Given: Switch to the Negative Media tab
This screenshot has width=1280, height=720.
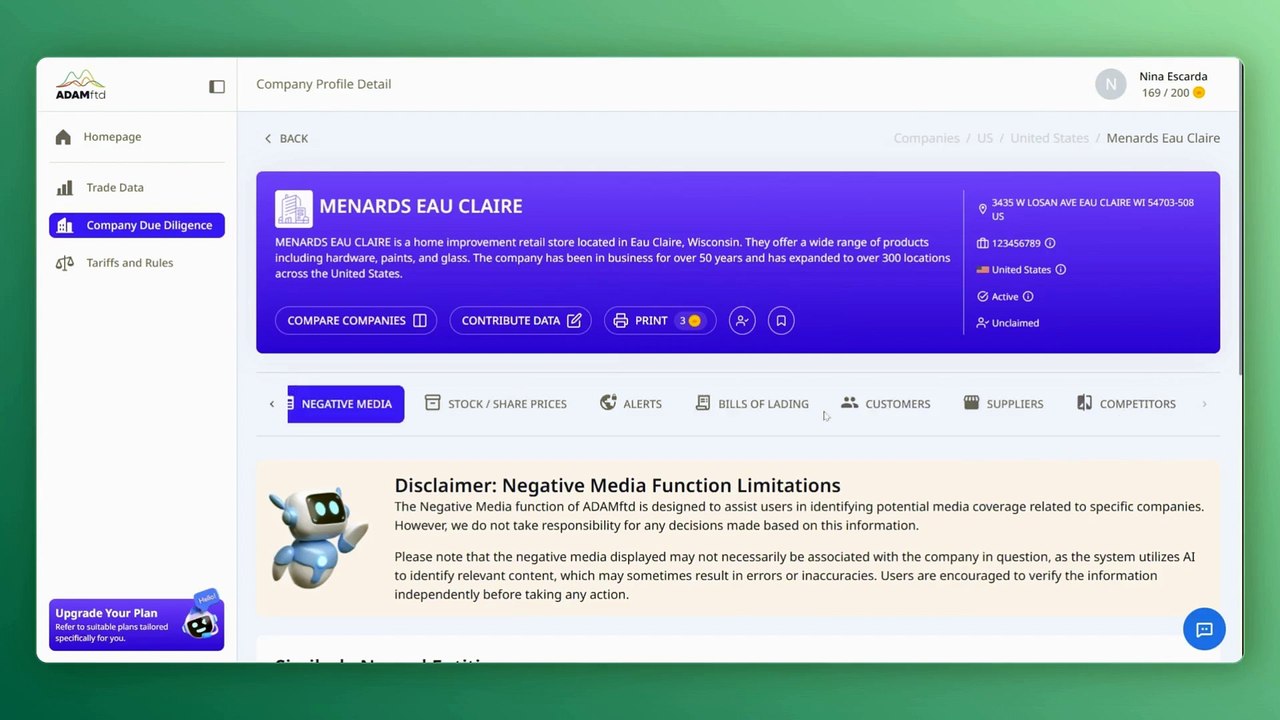Looking at the screenshot, I should (x=346, y=404).
